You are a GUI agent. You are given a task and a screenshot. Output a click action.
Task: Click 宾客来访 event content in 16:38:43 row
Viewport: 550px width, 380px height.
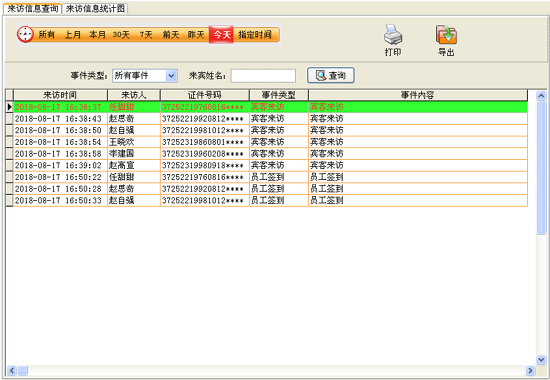(x=327, y=119)
